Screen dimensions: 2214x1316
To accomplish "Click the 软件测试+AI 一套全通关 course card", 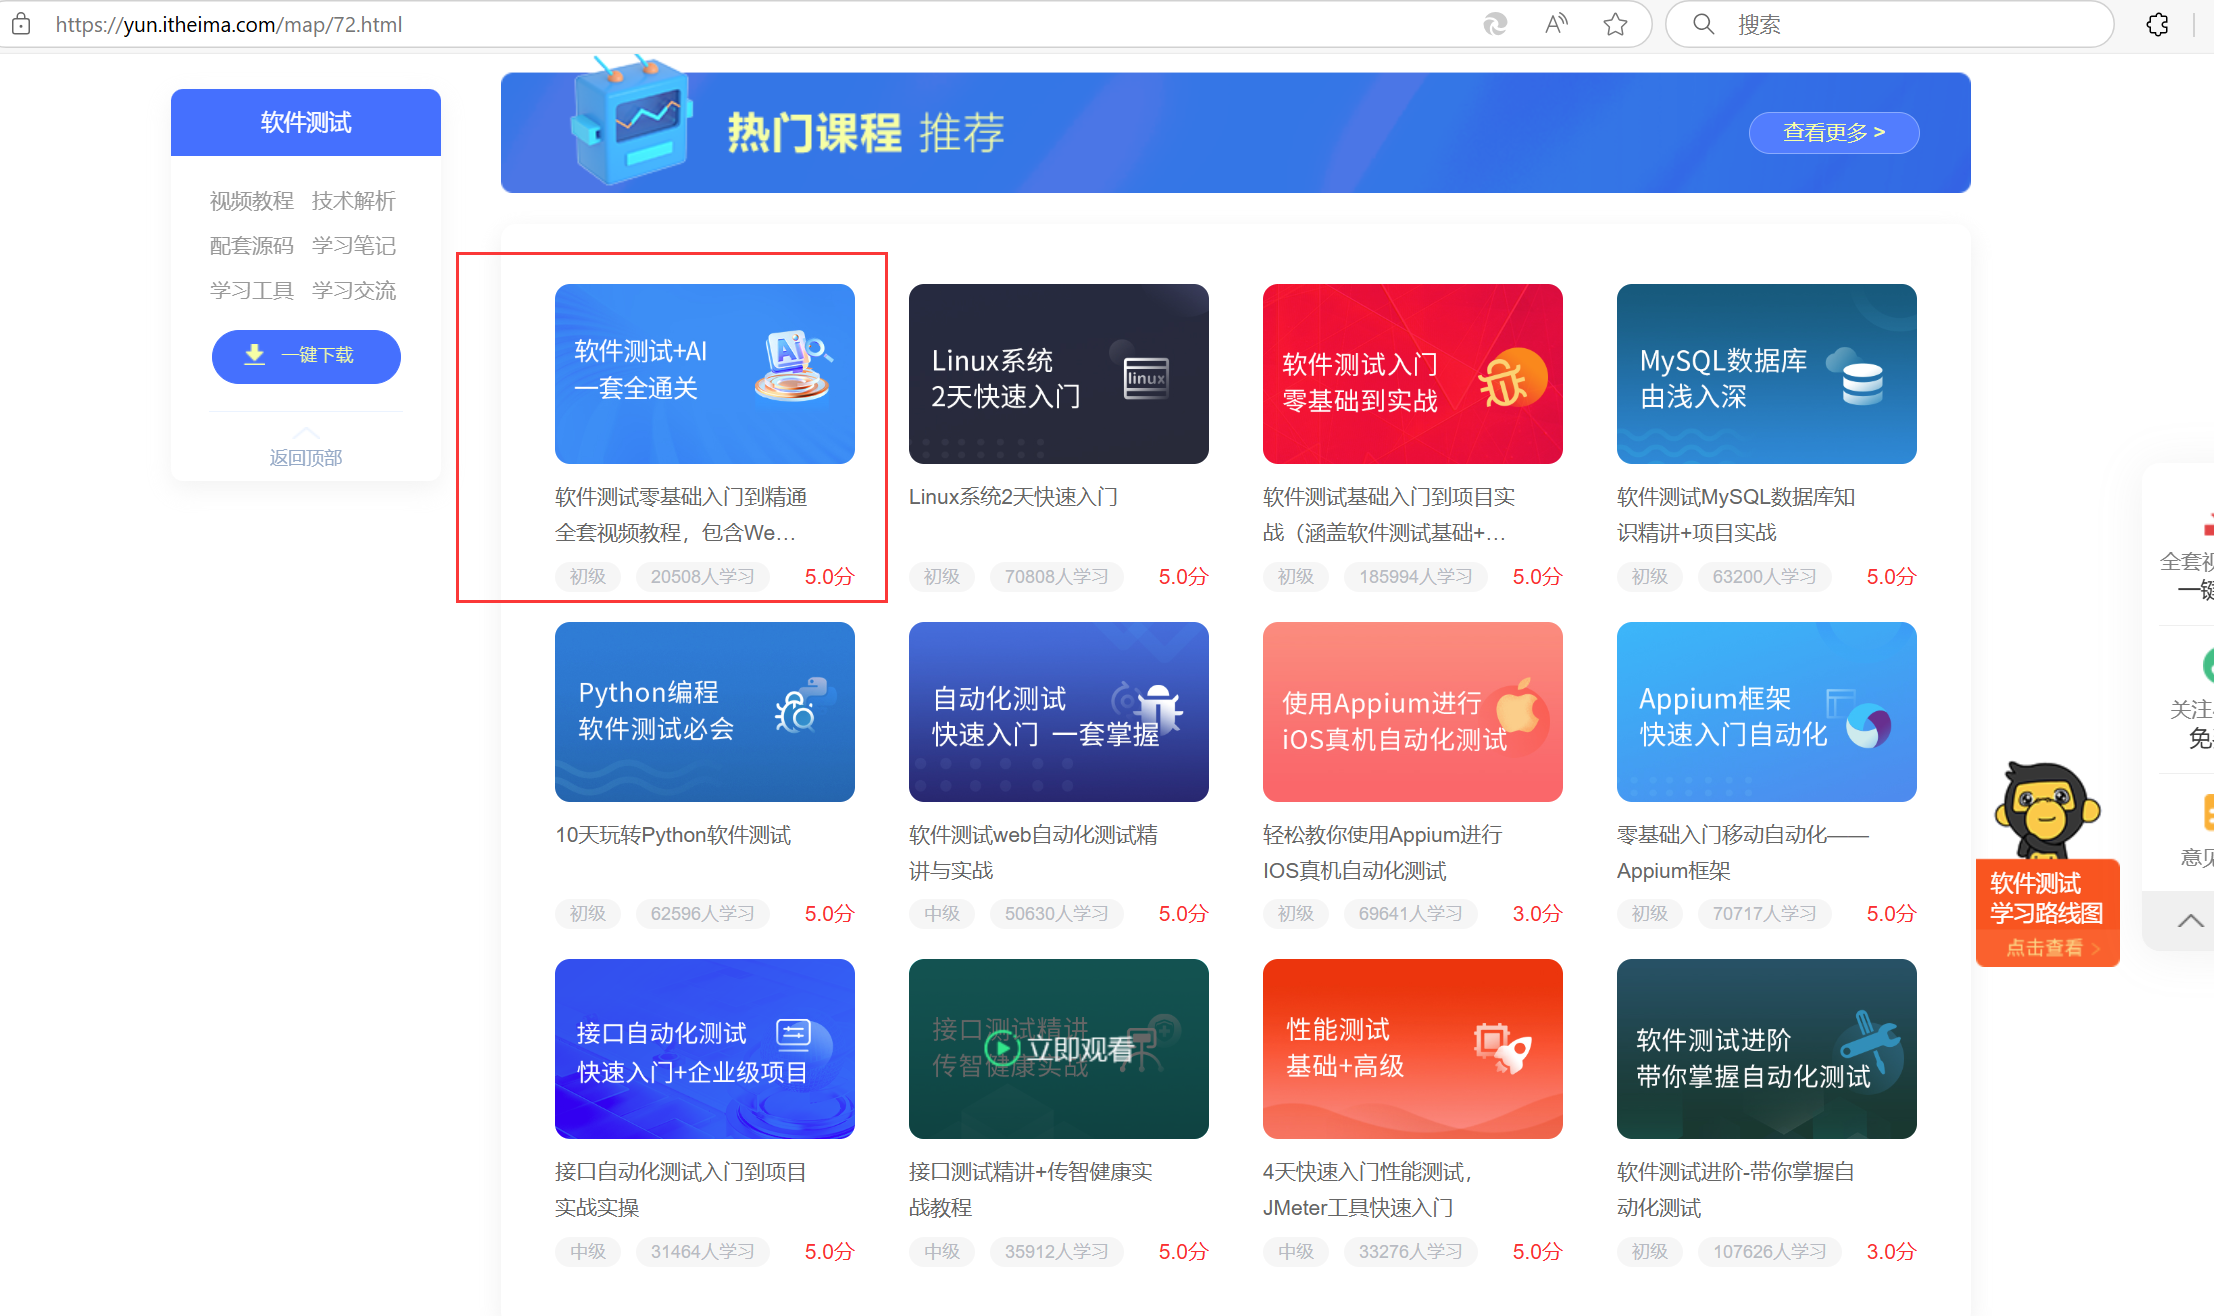I will click(x=704, y=374).
